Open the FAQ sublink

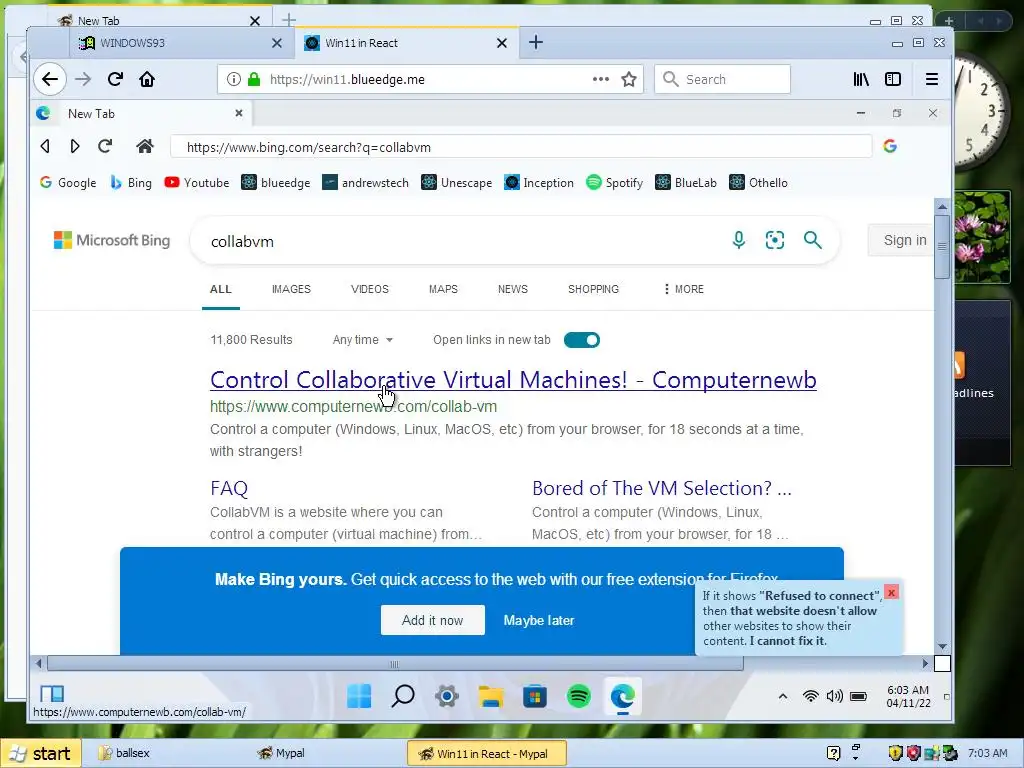coord(229,488)
